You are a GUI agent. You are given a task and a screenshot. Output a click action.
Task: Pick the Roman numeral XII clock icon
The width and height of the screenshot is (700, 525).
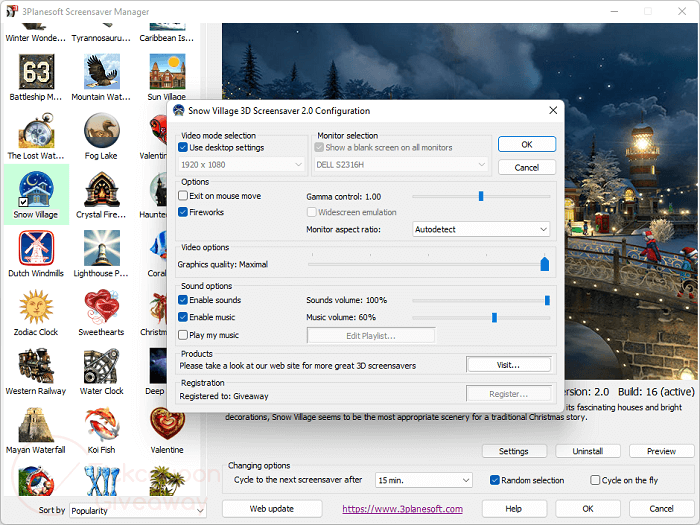[101, 481]
